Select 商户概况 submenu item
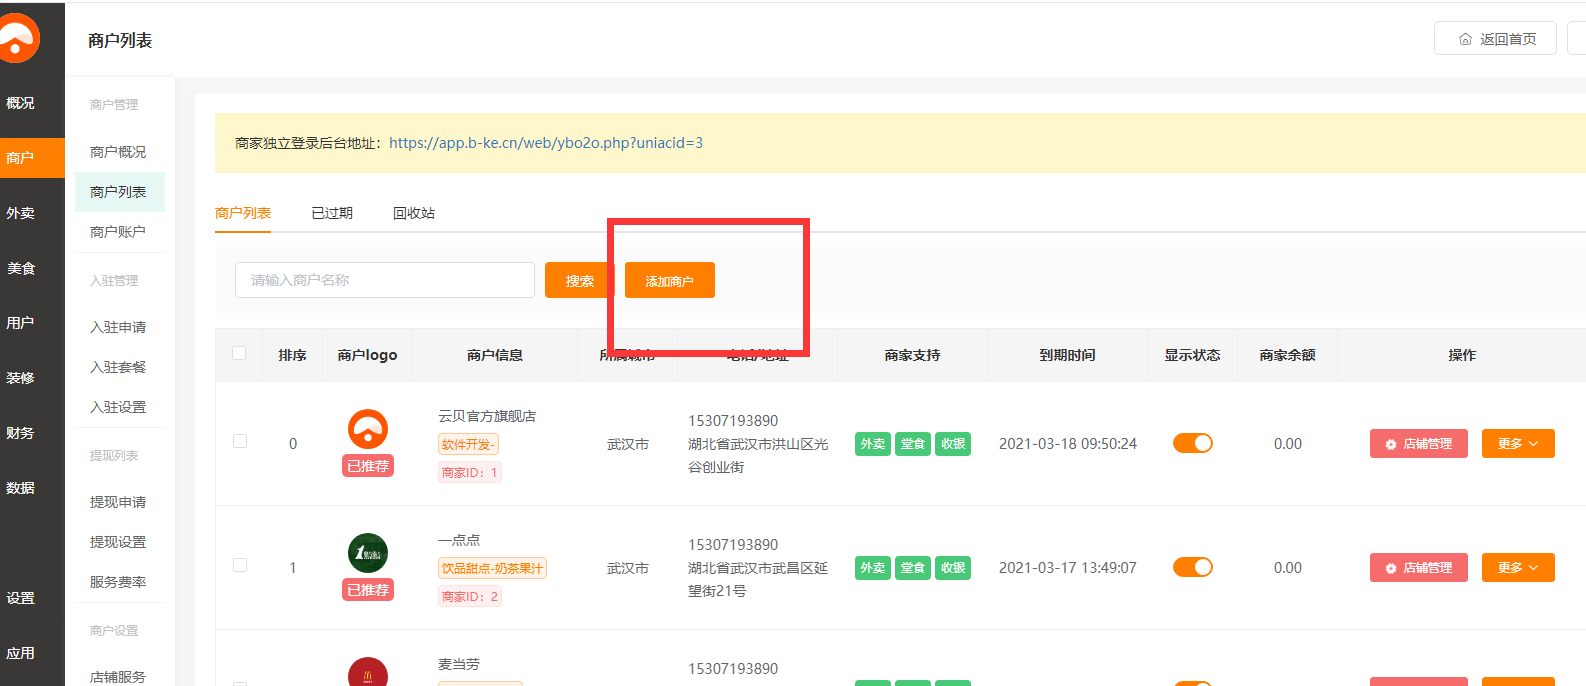Viewport: 1586px width, 686px height. tap(118, 152)
